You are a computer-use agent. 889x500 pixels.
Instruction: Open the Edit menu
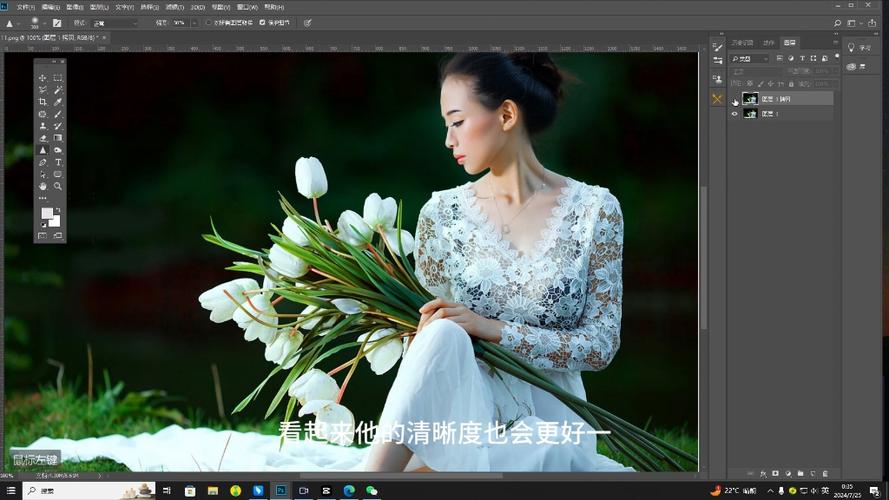coord(50,7)
